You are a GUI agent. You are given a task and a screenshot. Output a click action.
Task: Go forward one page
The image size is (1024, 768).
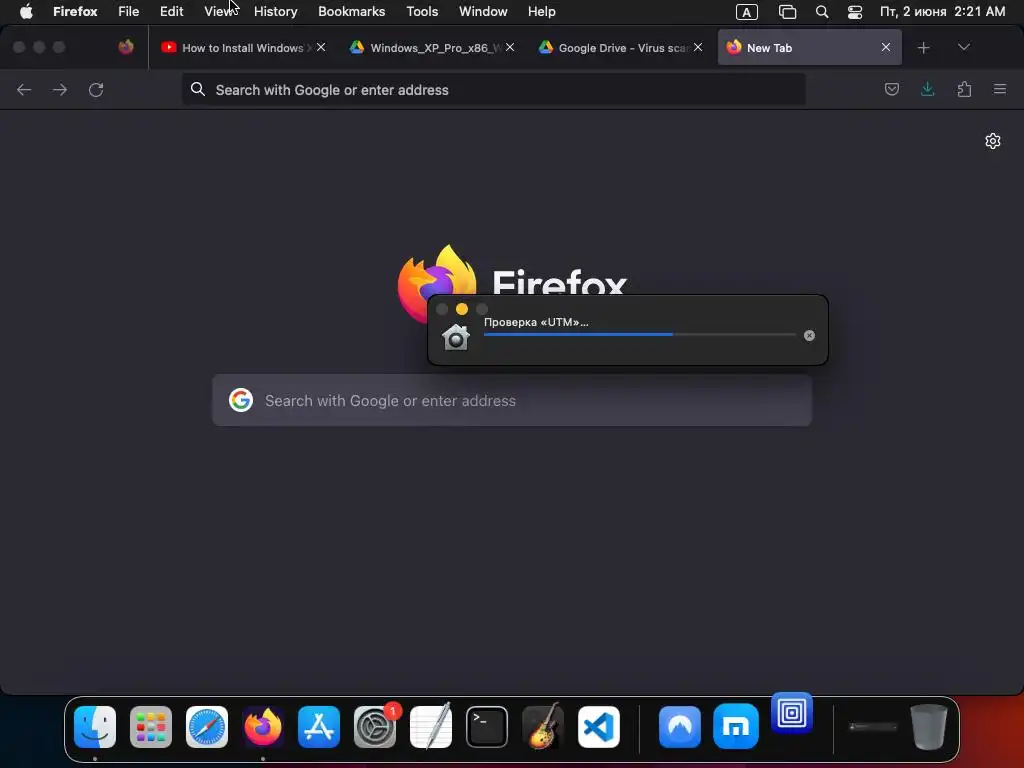pos(60,89)
